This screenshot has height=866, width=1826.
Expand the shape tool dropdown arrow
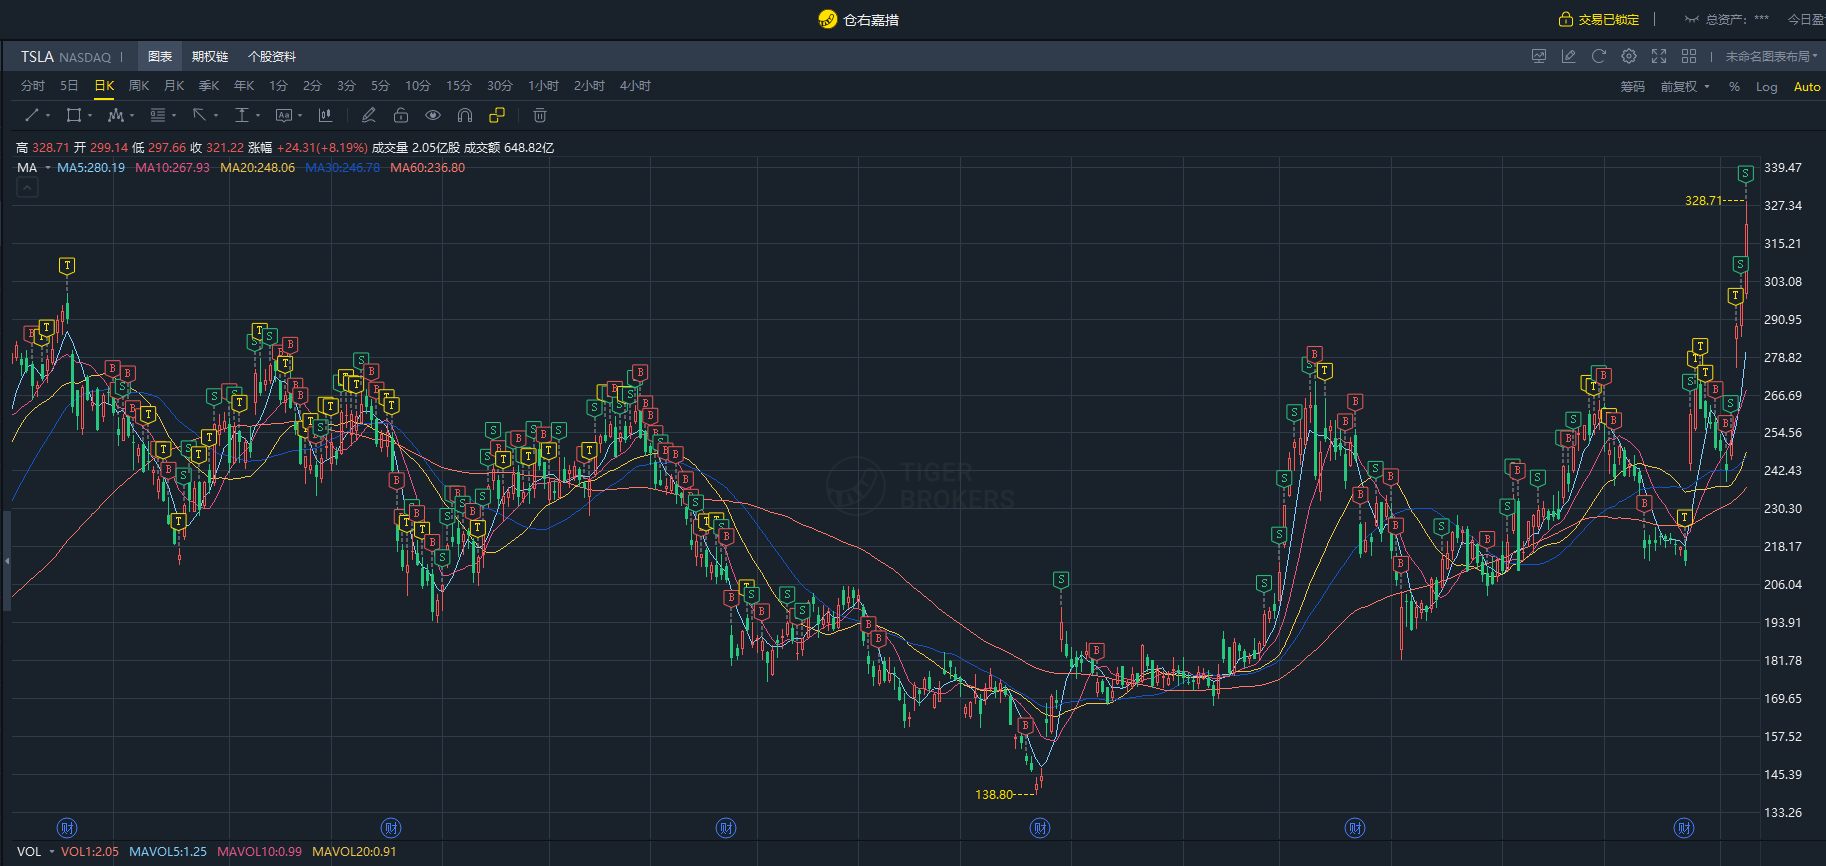pyautogui.click(x=90, y=116)
